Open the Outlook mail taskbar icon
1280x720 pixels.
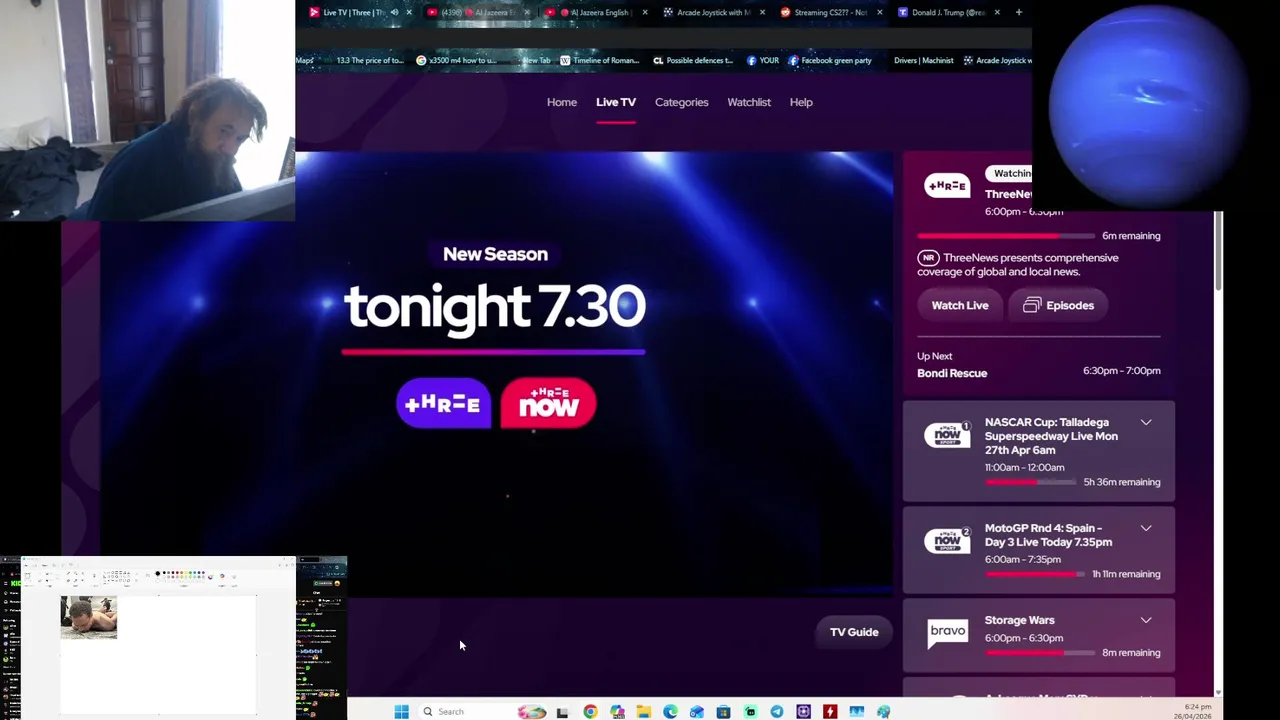click(x=697, y=711)
